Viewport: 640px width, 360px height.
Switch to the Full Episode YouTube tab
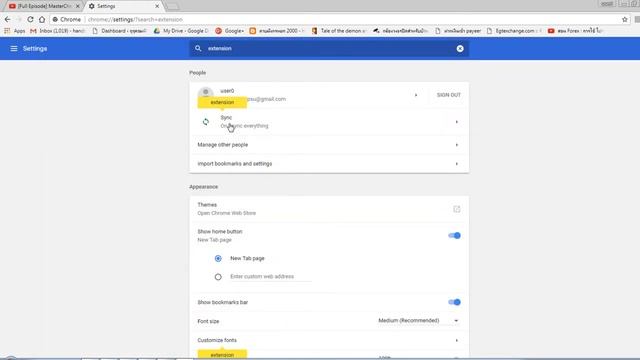pyautogui.click(x=44, y=6)
